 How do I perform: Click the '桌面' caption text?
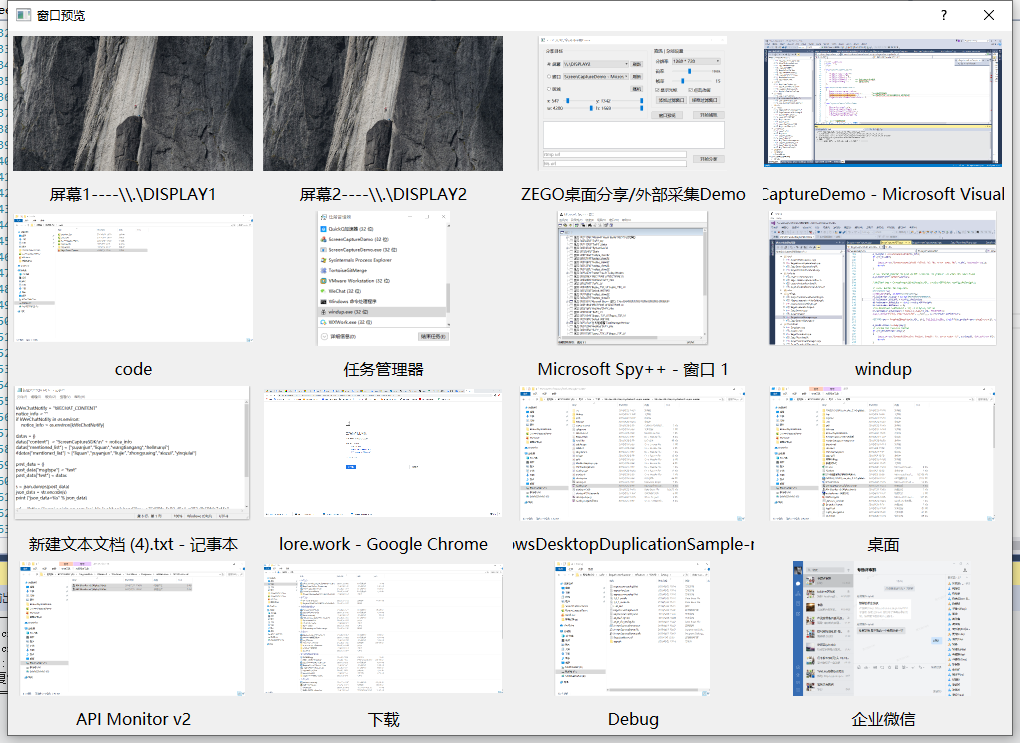coord(883,545)
